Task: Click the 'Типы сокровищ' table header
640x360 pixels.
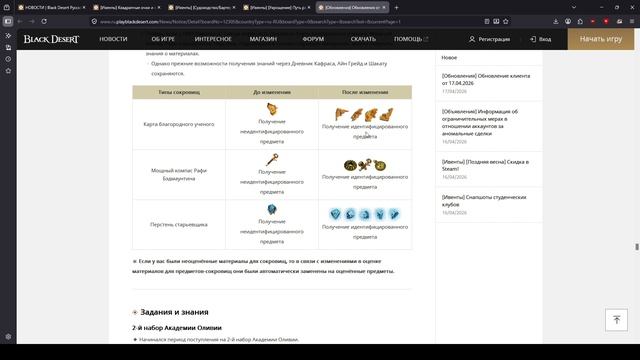Action: 179,92
